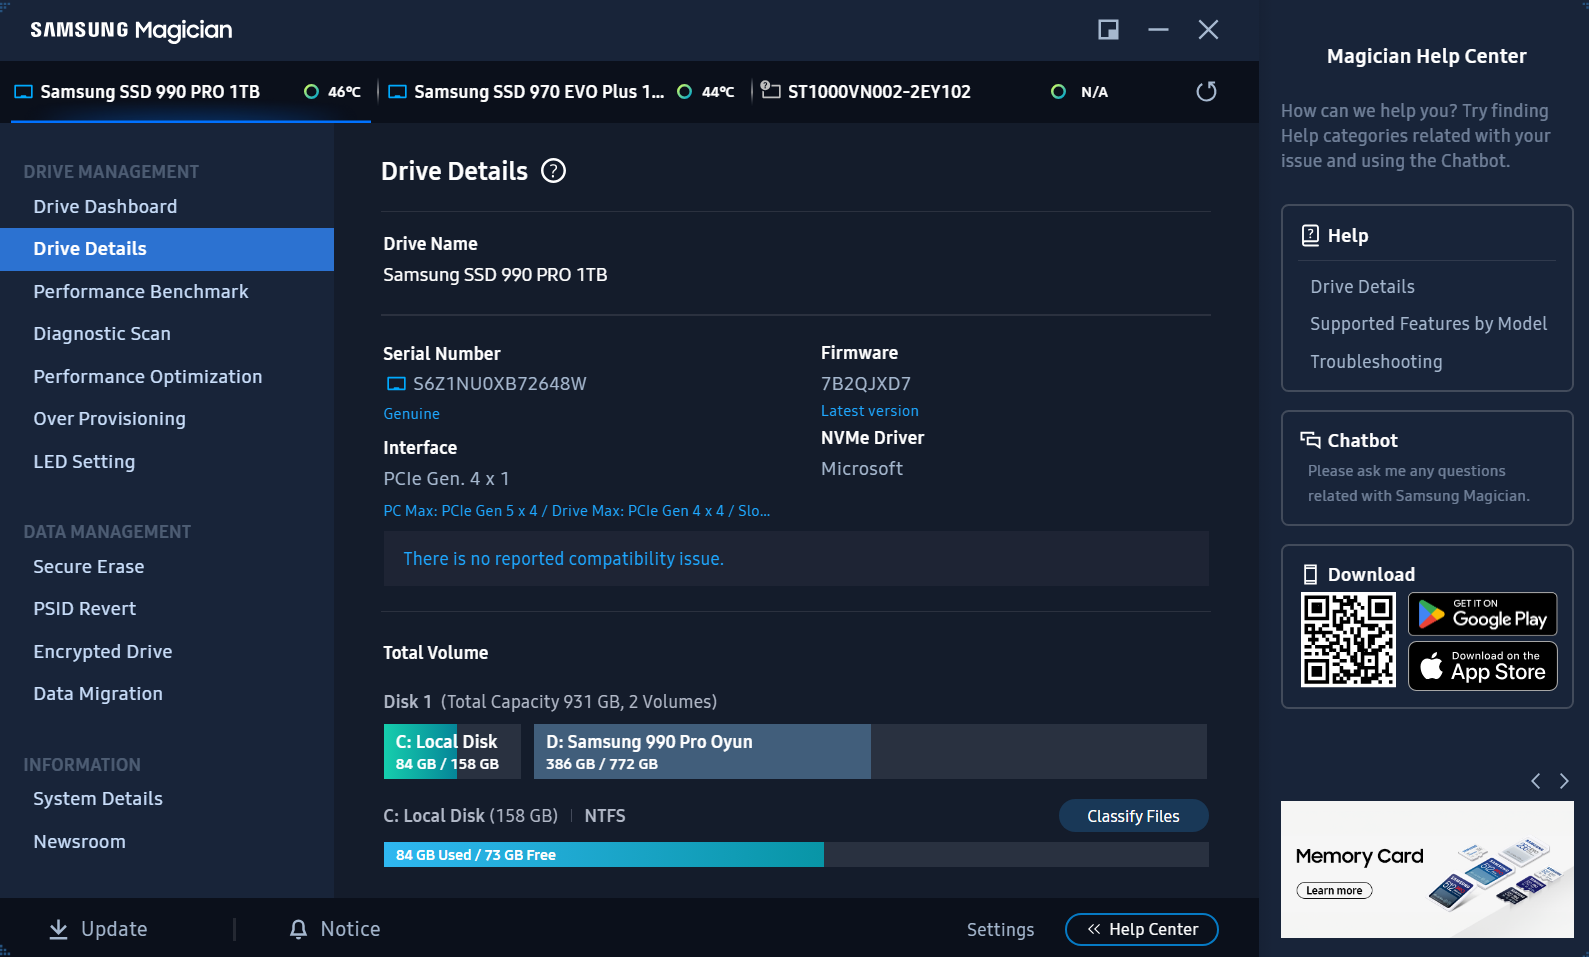This screenshot has width=1589, height=957.
Task: Switch to the Samsung SSD 990 PRO 1TB drive tab
Action: point(191,92)
